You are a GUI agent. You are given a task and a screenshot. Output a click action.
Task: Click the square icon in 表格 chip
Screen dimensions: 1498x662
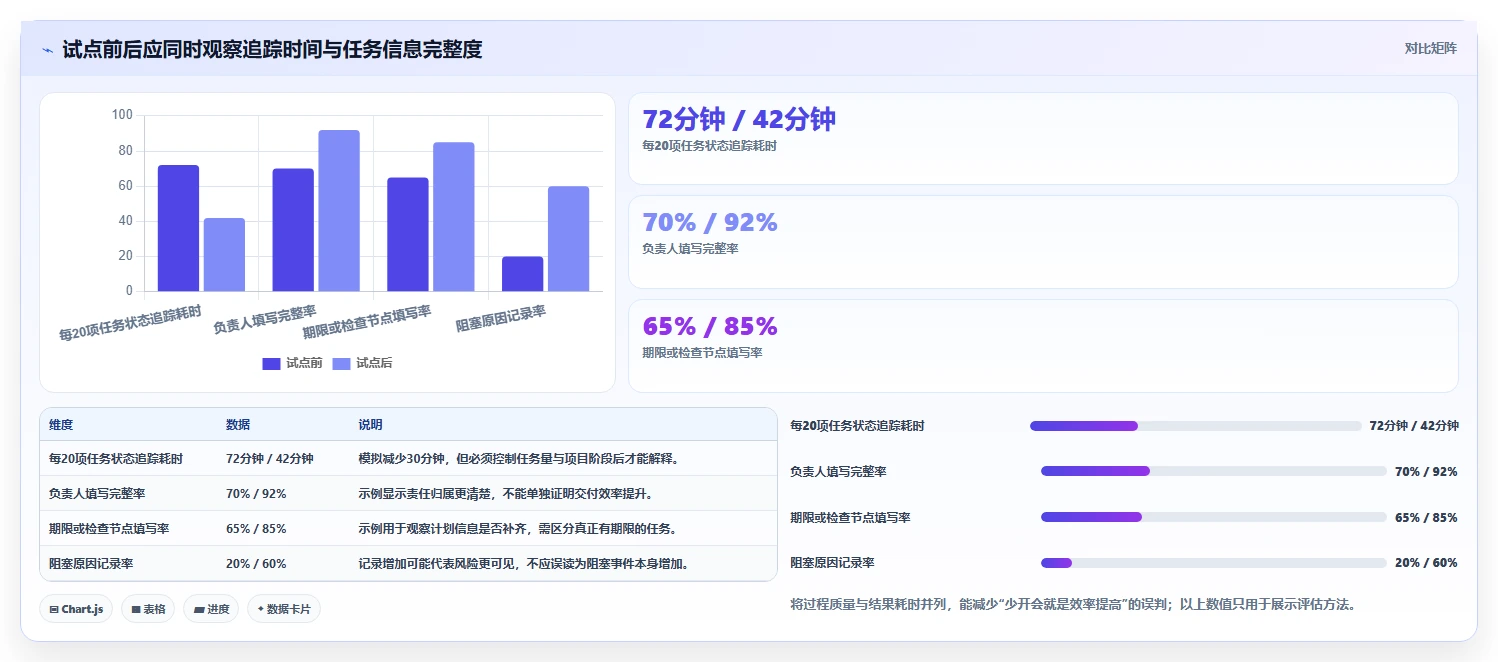(136, 609)
